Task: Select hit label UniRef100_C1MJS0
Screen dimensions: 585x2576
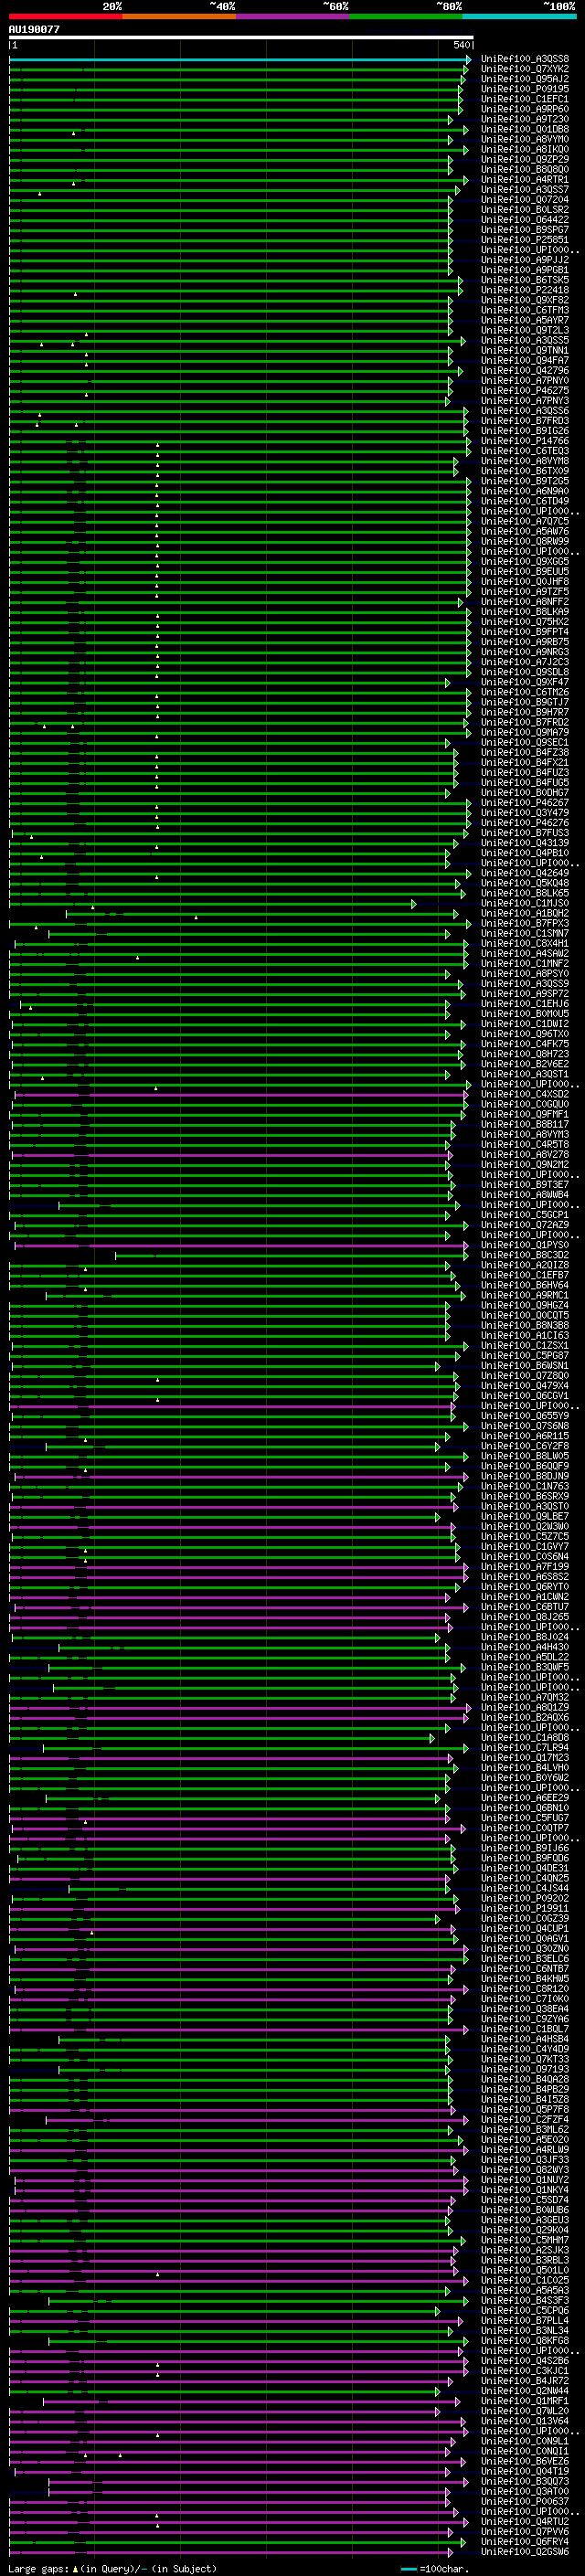Action: (525, 903)
